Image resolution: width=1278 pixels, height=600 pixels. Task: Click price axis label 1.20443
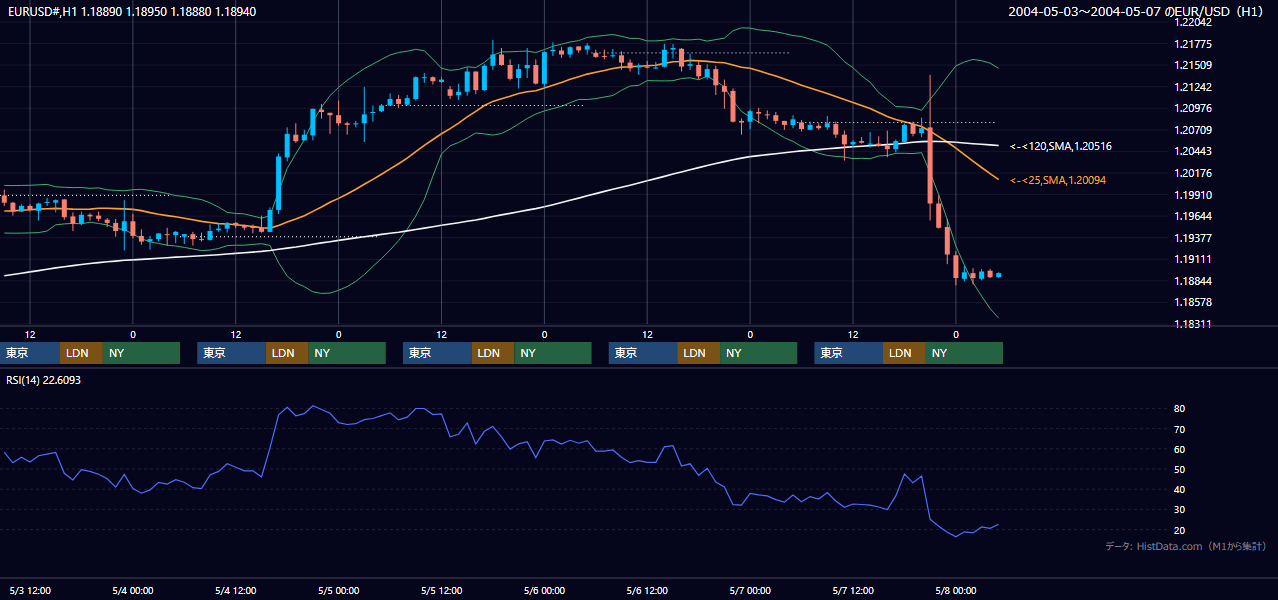(x=1193, y=151)
